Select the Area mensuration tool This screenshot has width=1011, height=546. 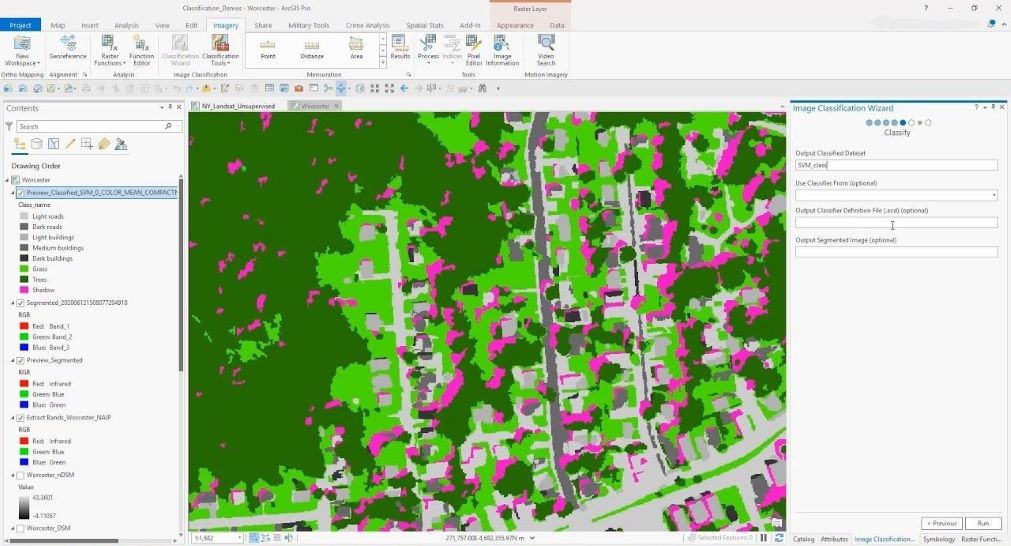(x=356, y=50)
